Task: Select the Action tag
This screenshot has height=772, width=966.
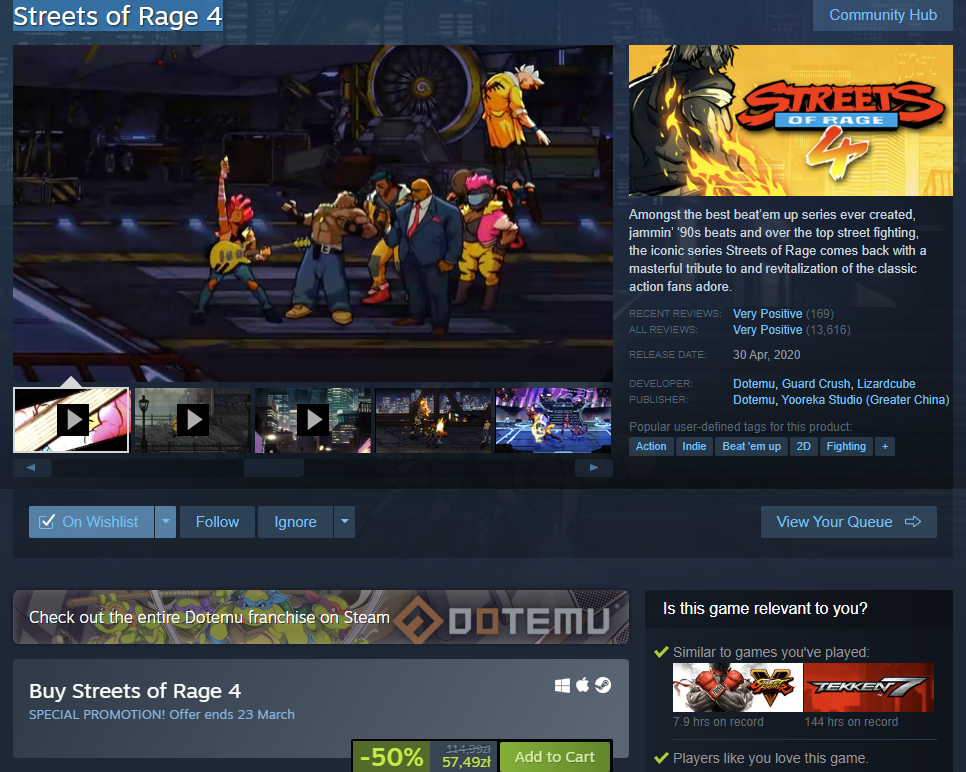Action: [651, 446]
